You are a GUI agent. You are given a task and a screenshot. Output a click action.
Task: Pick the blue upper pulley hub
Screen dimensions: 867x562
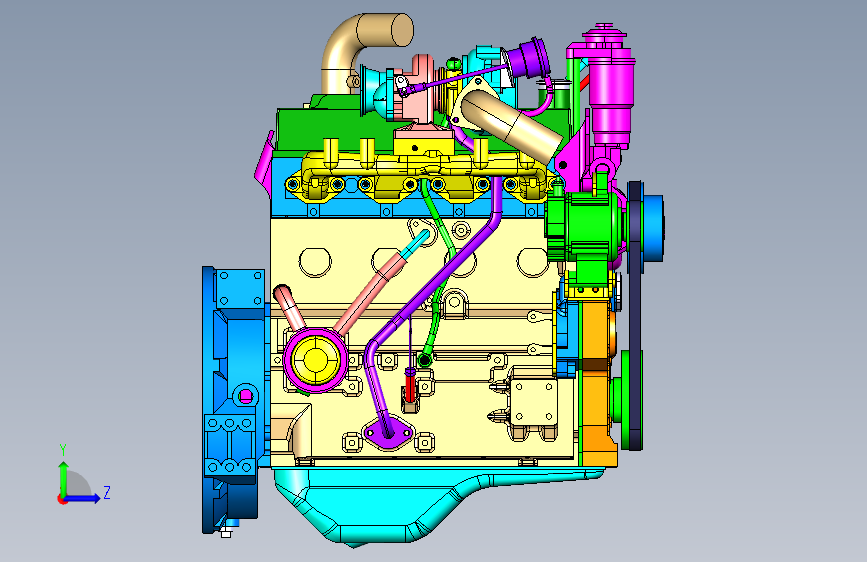[653, 228]
